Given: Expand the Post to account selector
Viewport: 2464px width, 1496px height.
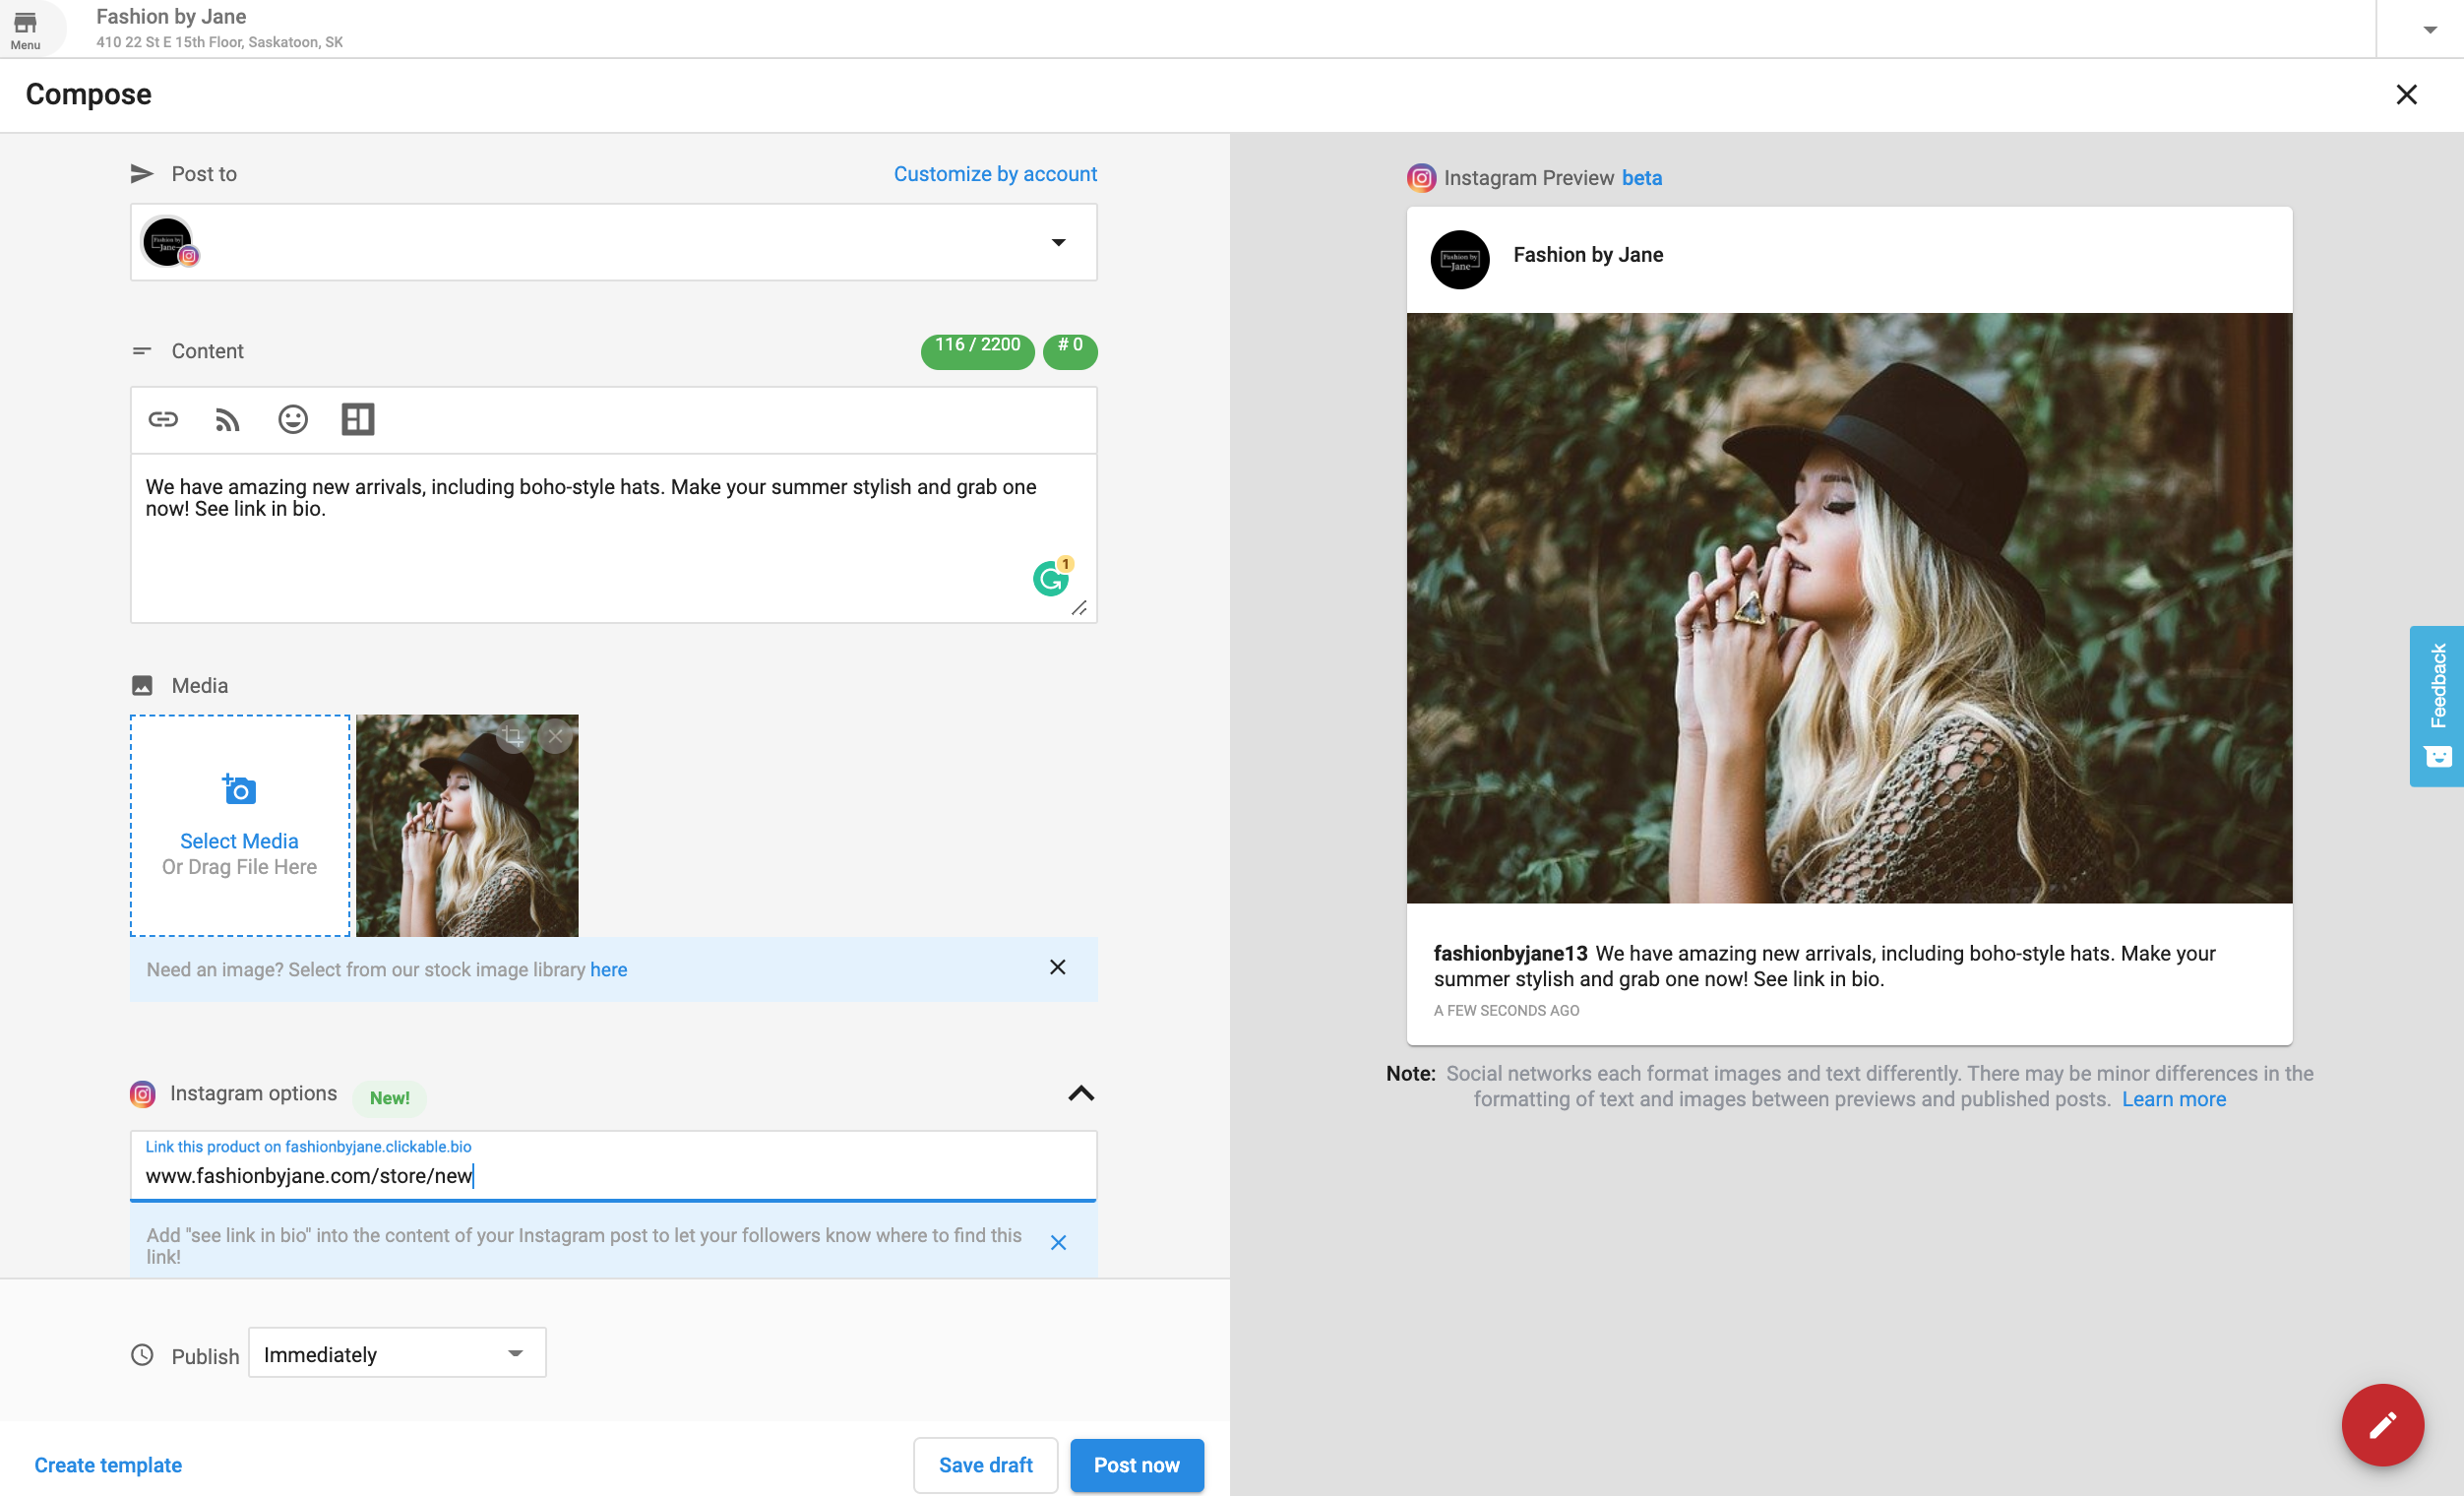Looking at the screenshot, I should coord(1058,242).
